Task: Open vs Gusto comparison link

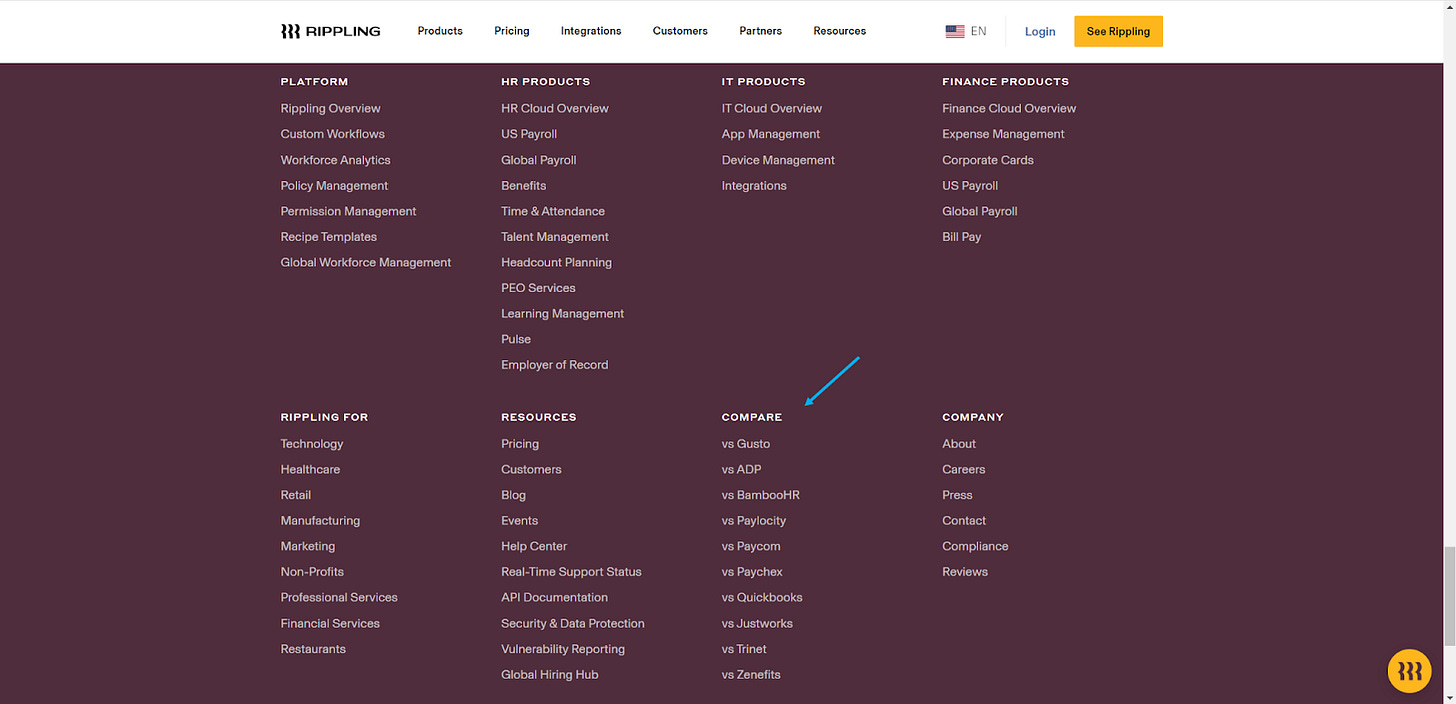Action: click(x=746, y=444)
